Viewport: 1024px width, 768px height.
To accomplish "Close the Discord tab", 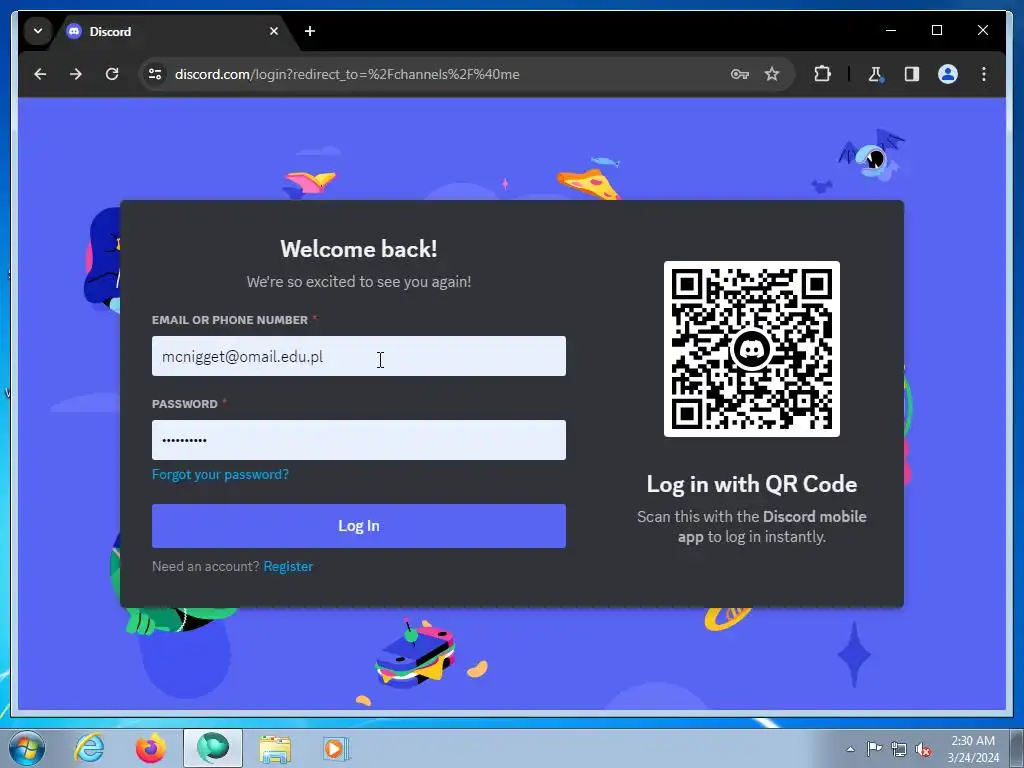I will click(274, 31).
